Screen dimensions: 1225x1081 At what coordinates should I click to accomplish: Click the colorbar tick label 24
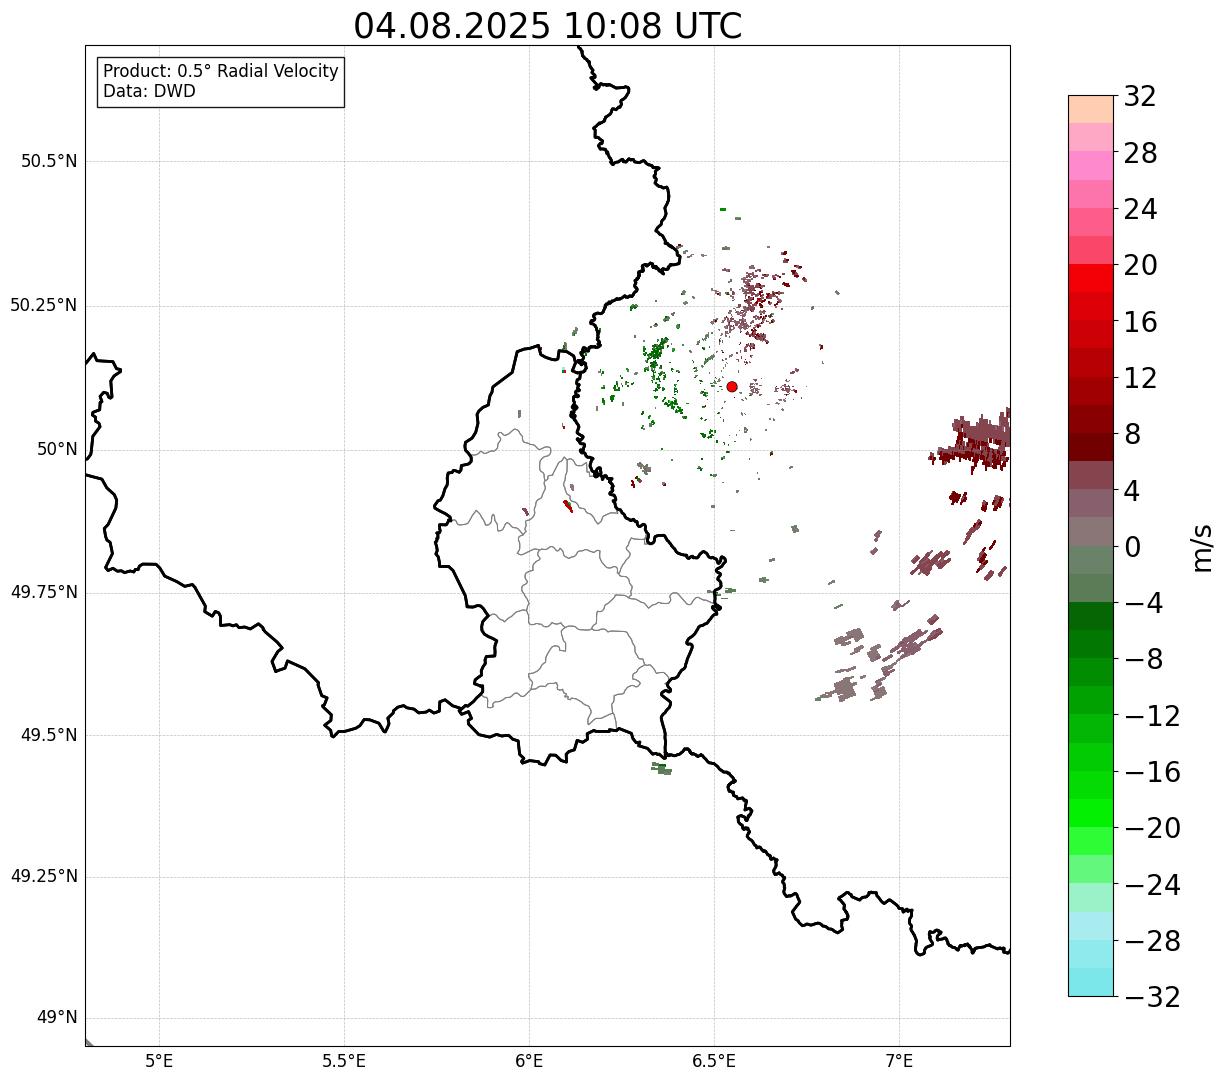tap(1140, 210)
